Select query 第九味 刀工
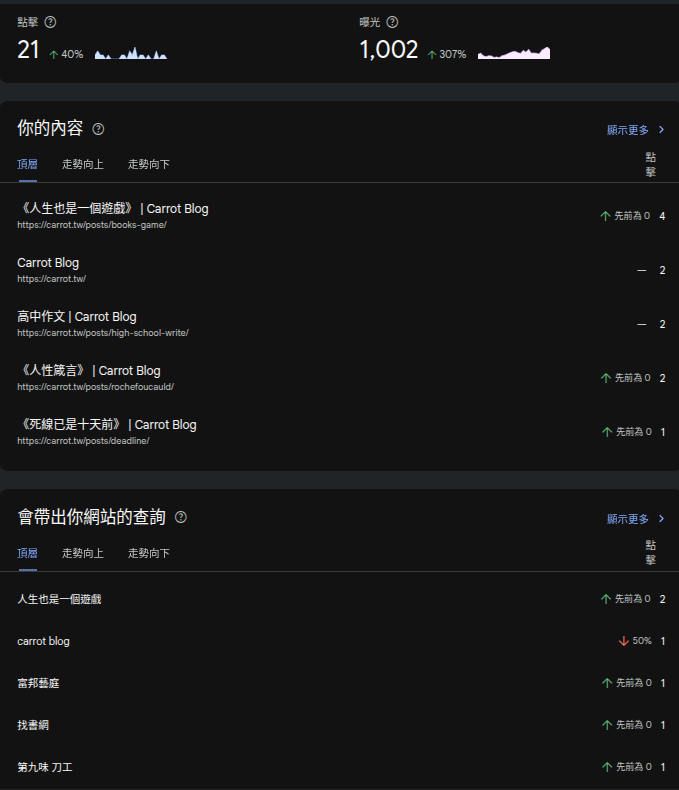 pos(45,767)
